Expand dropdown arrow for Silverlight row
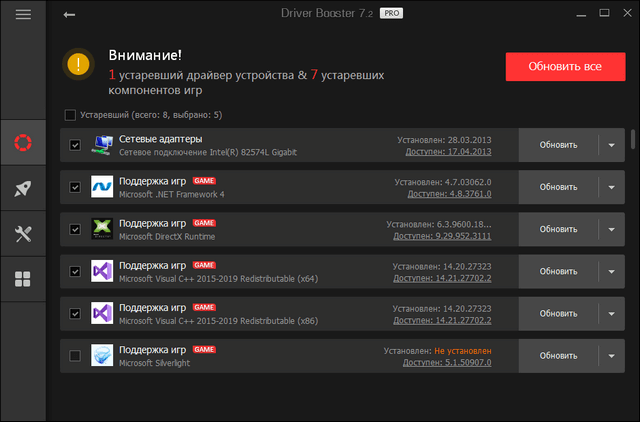640x422 pixels. 611,356
